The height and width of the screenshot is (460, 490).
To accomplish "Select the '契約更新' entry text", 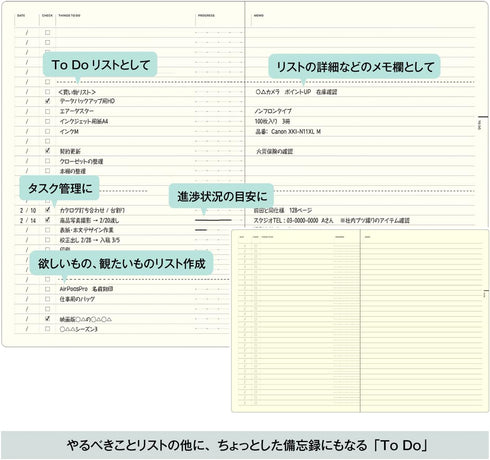I will 70,151.
